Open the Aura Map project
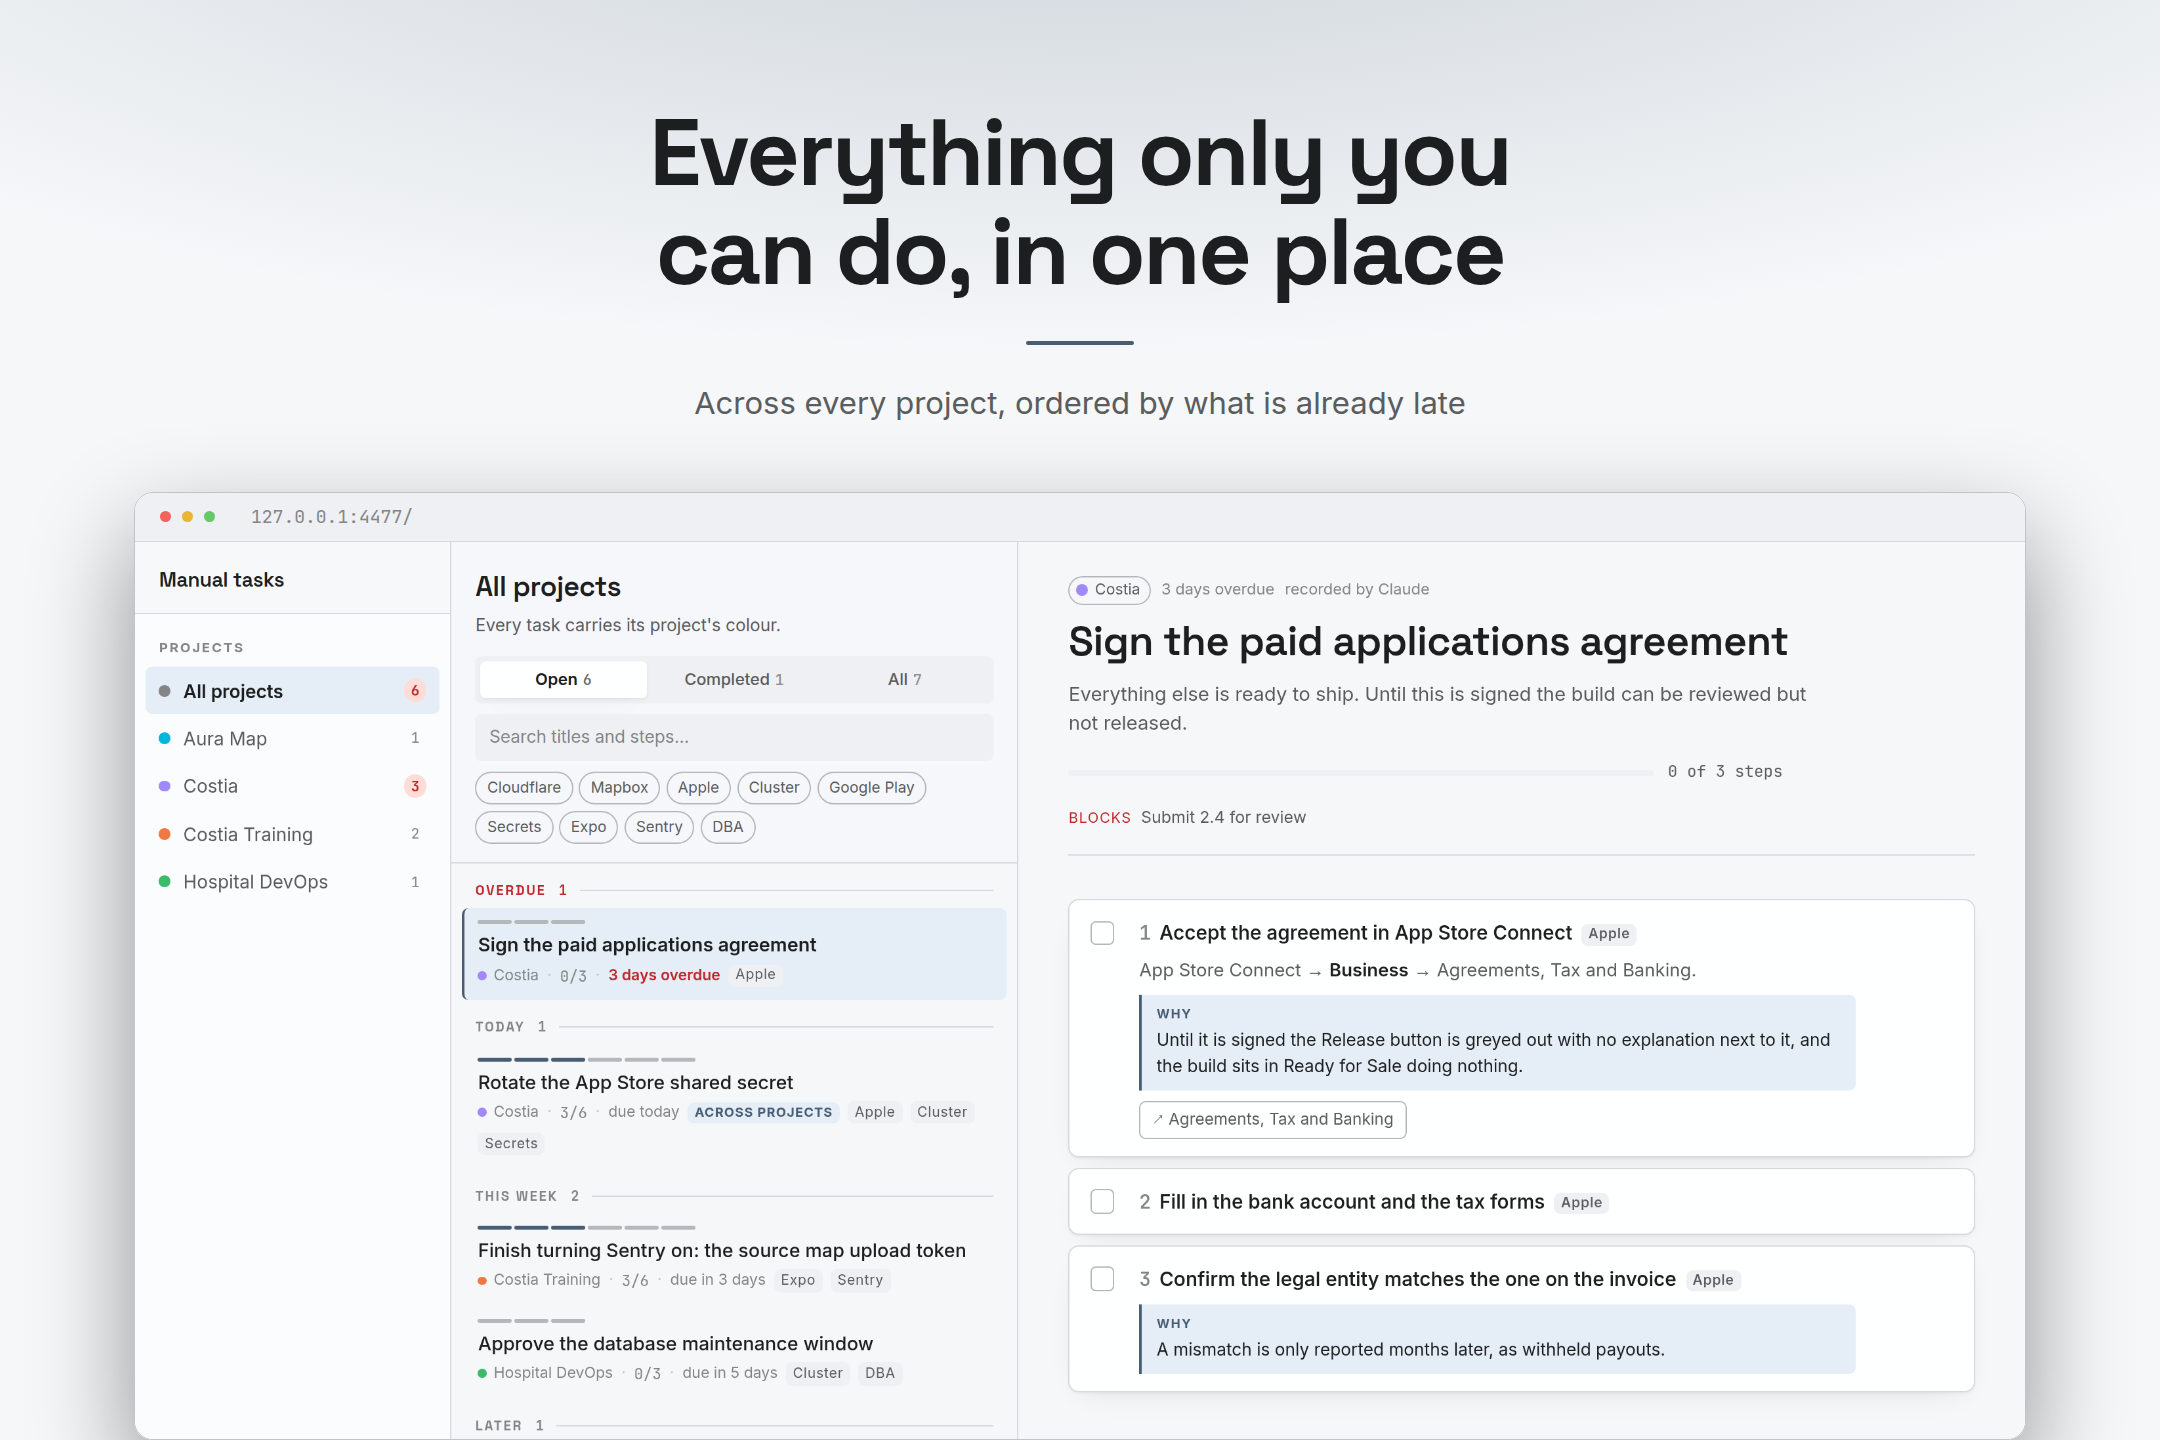 coord(292,739)
